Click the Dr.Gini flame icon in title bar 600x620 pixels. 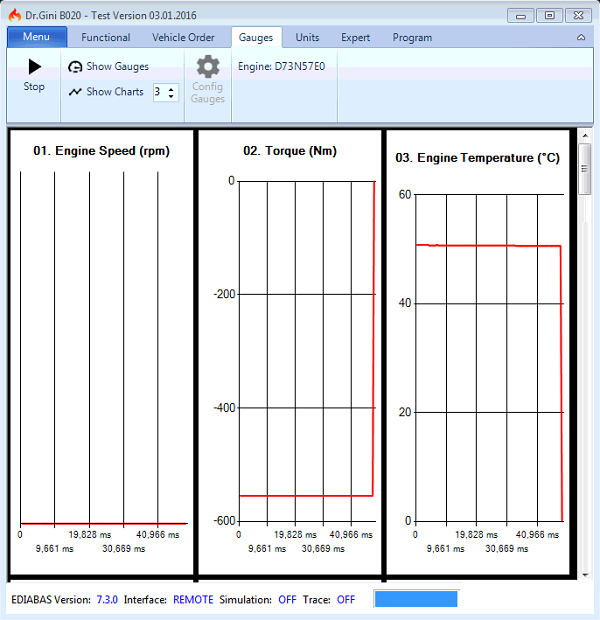pos(14,15)
